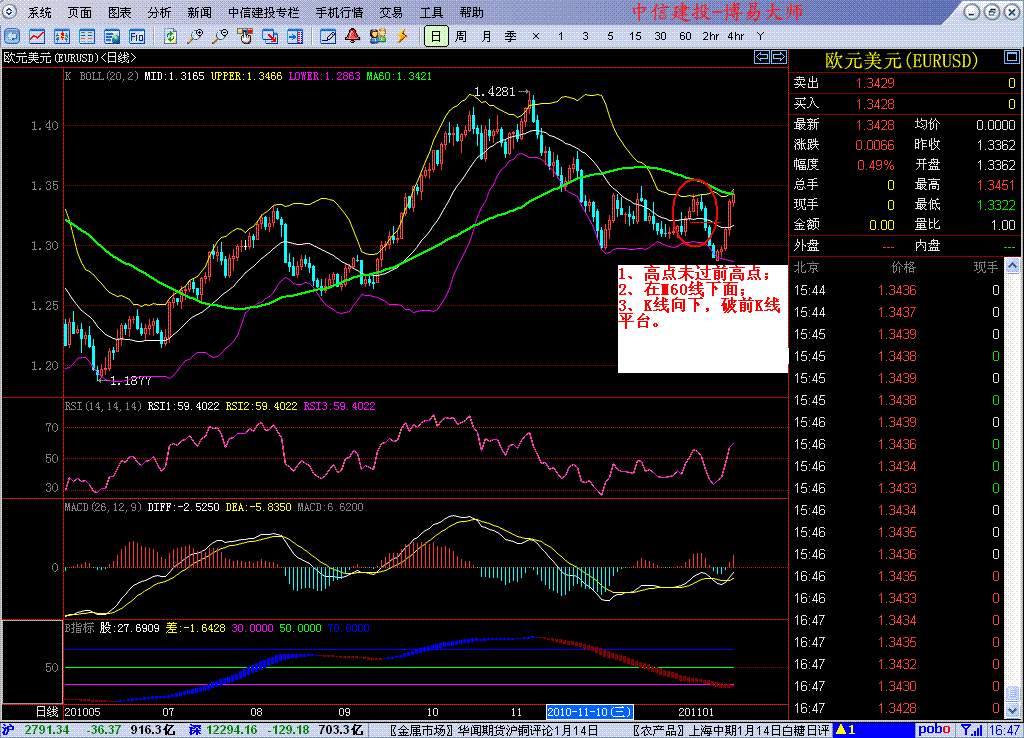Switch to the 月 monthly period

pyautogui.click(x=486, y=37)
